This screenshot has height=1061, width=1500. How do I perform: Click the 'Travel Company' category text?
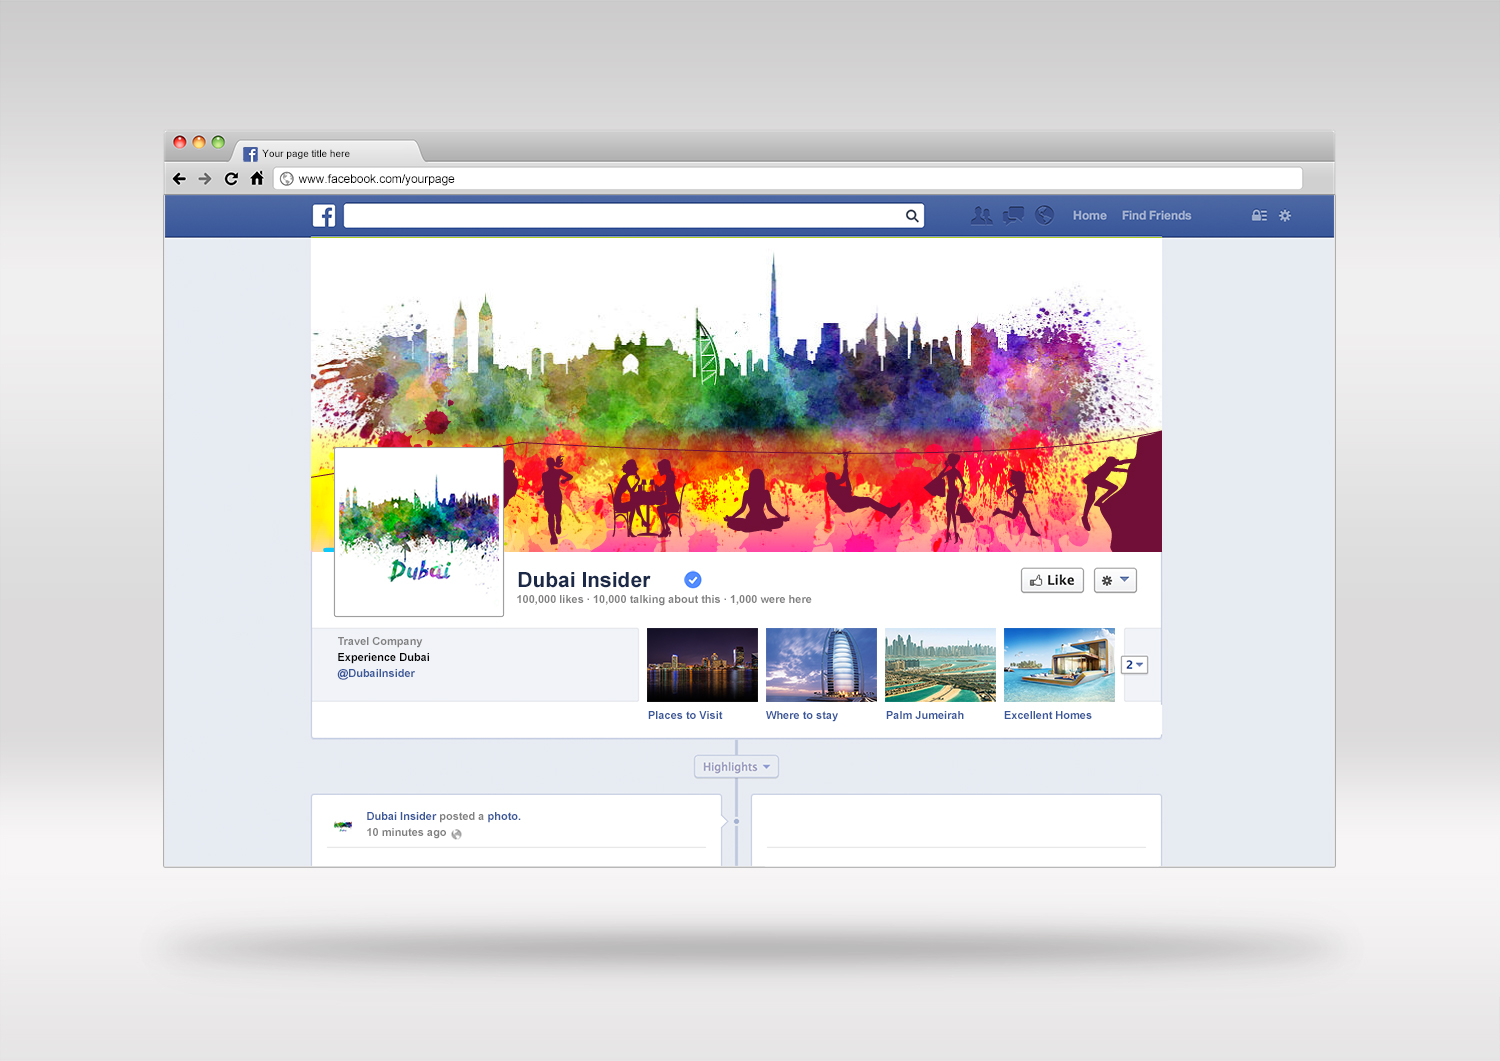[380, 641]
